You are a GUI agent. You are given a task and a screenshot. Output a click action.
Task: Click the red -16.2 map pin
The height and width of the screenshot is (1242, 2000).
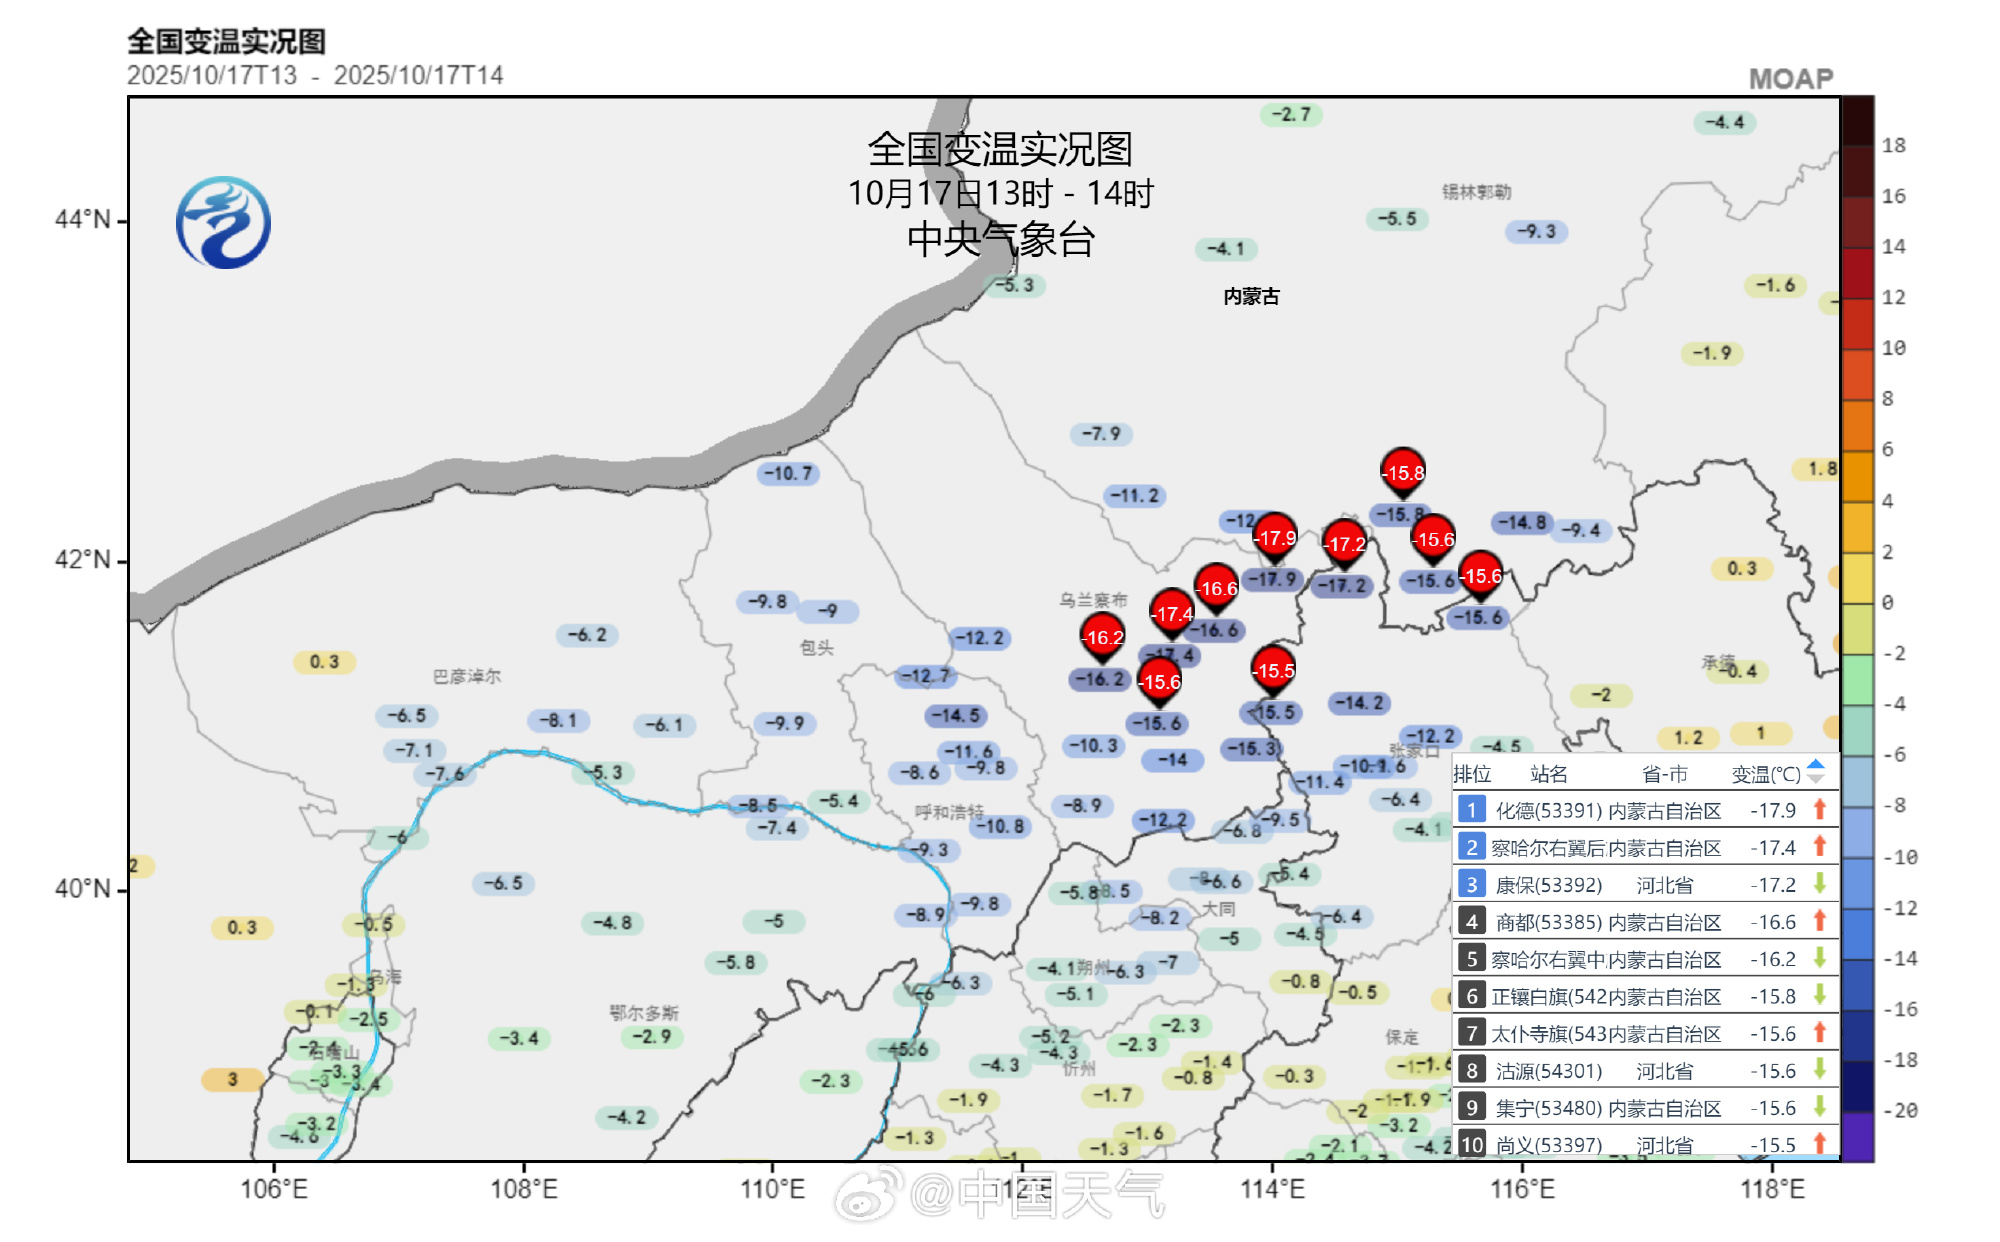[1103, 636]
